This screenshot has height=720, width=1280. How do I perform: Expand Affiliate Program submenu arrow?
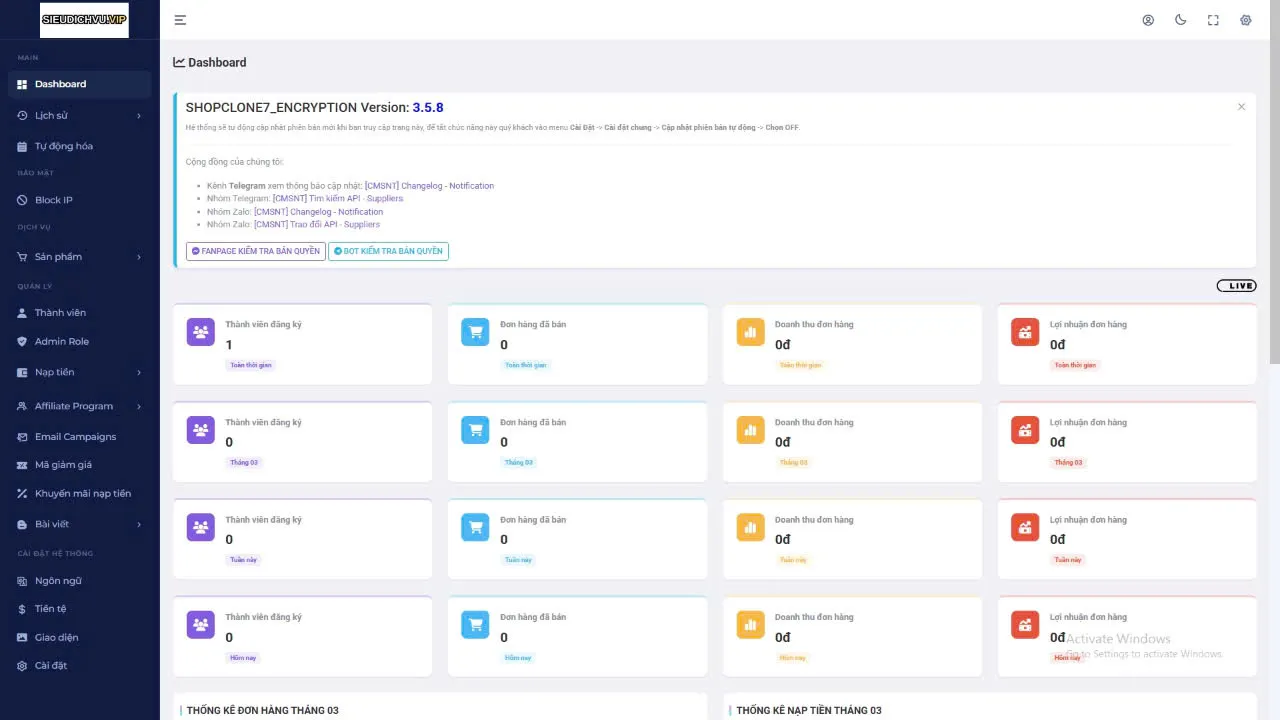tap(139, 407)
